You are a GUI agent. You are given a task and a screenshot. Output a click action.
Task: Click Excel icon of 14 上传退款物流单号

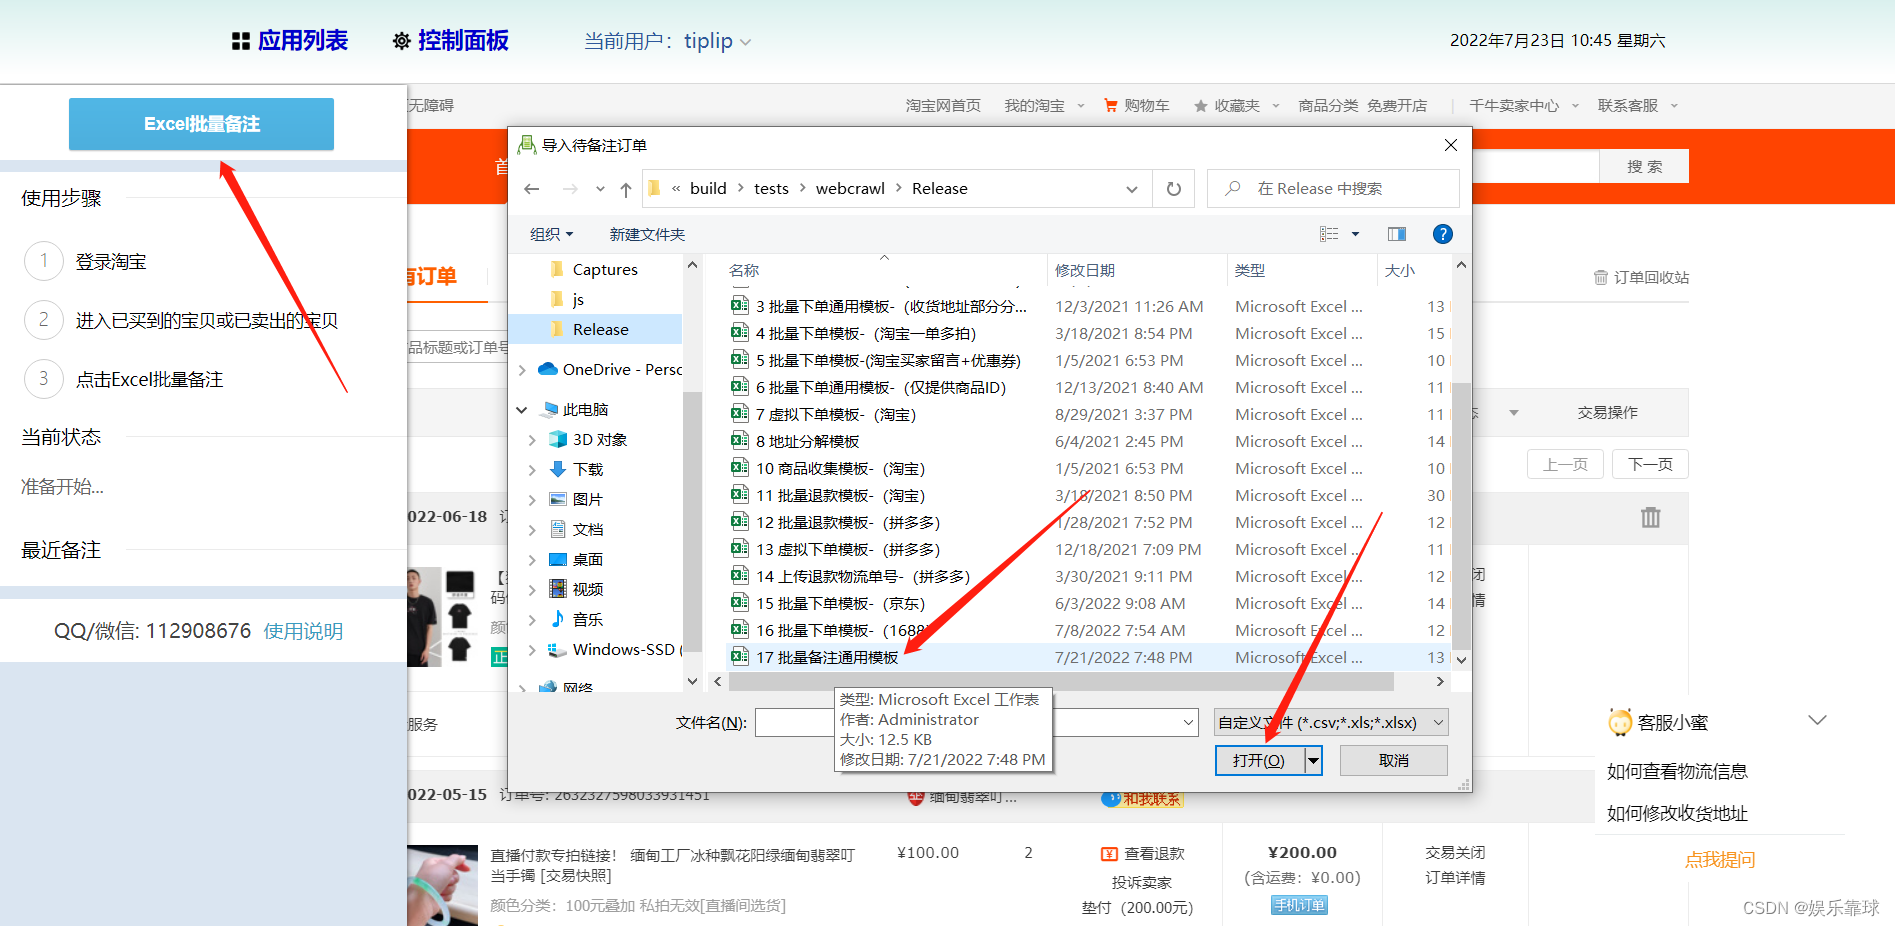coord(740,576)
